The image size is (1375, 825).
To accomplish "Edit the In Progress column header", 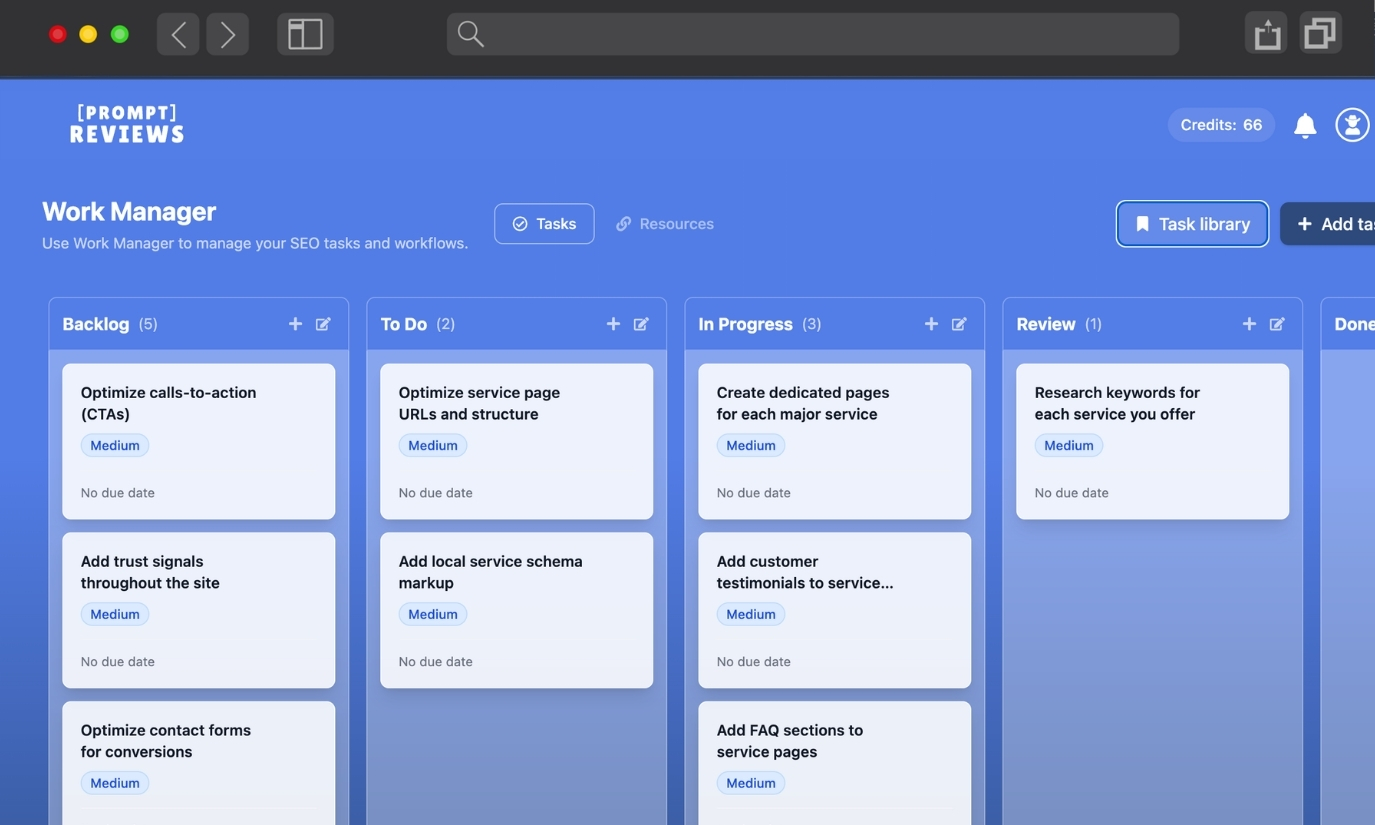I will click(959, 324).
